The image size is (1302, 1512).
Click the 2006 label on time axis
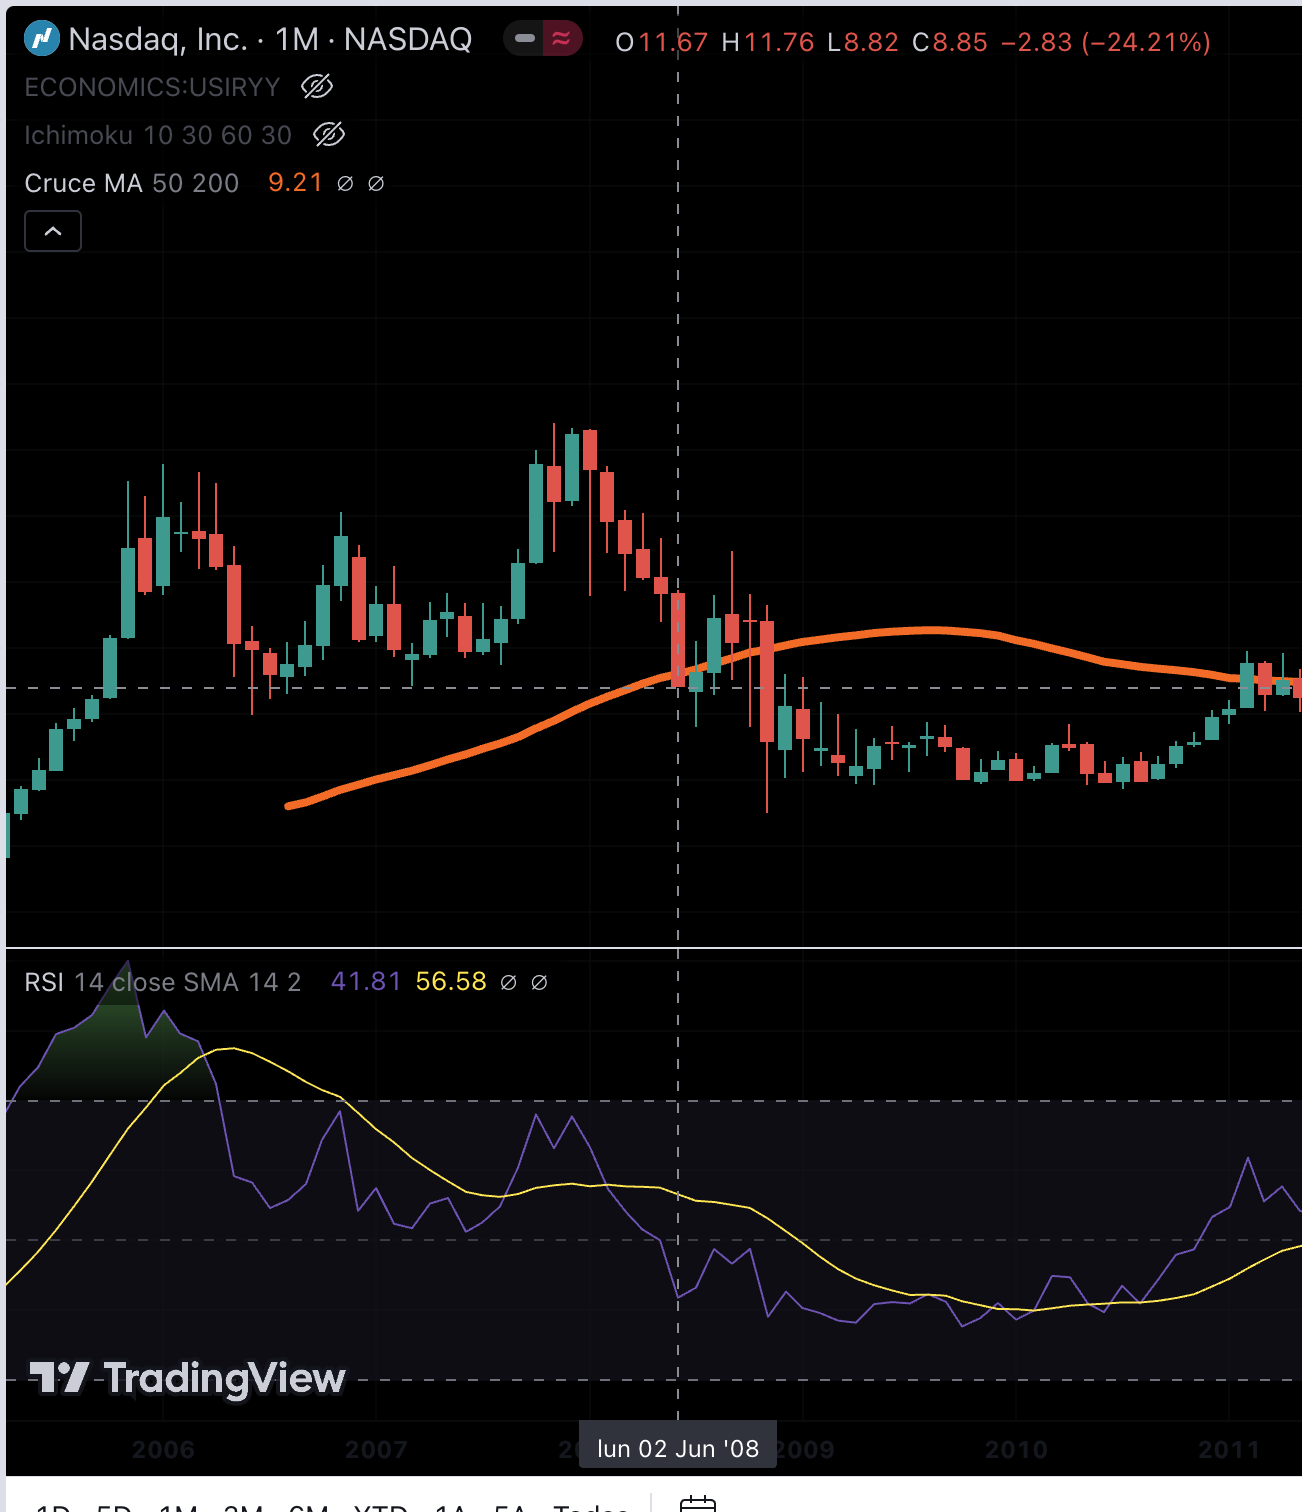[x=163, y=1449]
